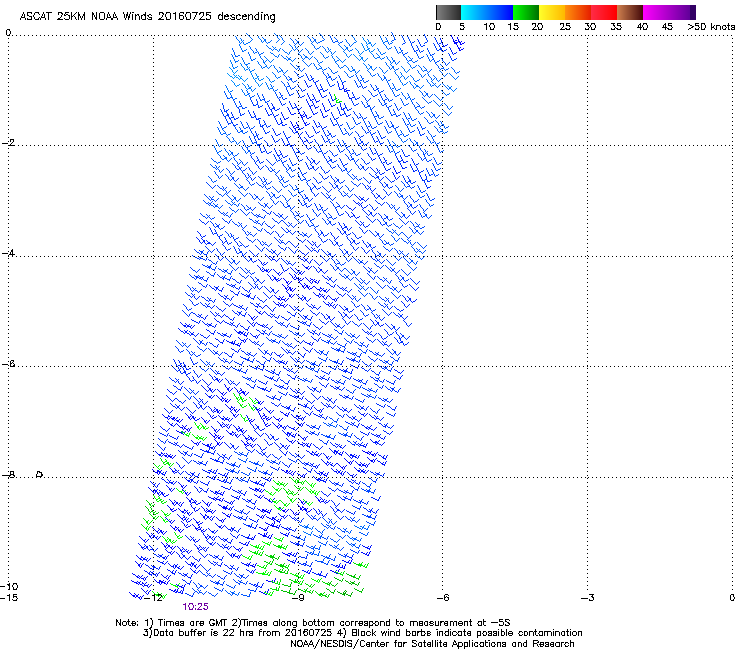Click the -15 longitude axis label
The image size is (740, 650).
coord(9,598)
